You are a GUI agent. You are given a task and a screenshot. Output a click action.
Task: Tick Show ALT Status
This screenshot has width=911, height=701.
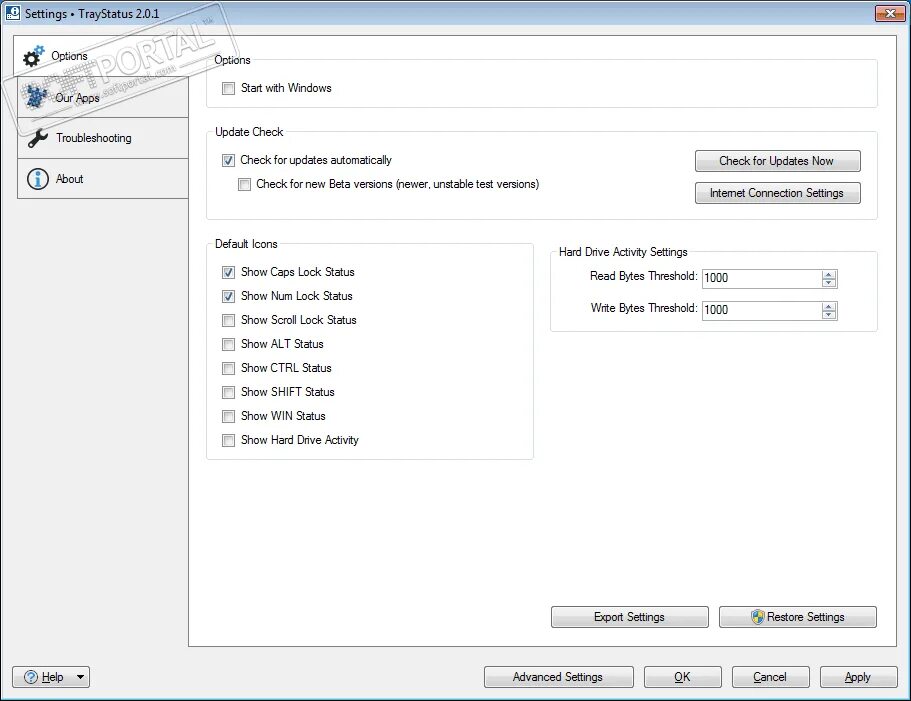coord(228,344)
